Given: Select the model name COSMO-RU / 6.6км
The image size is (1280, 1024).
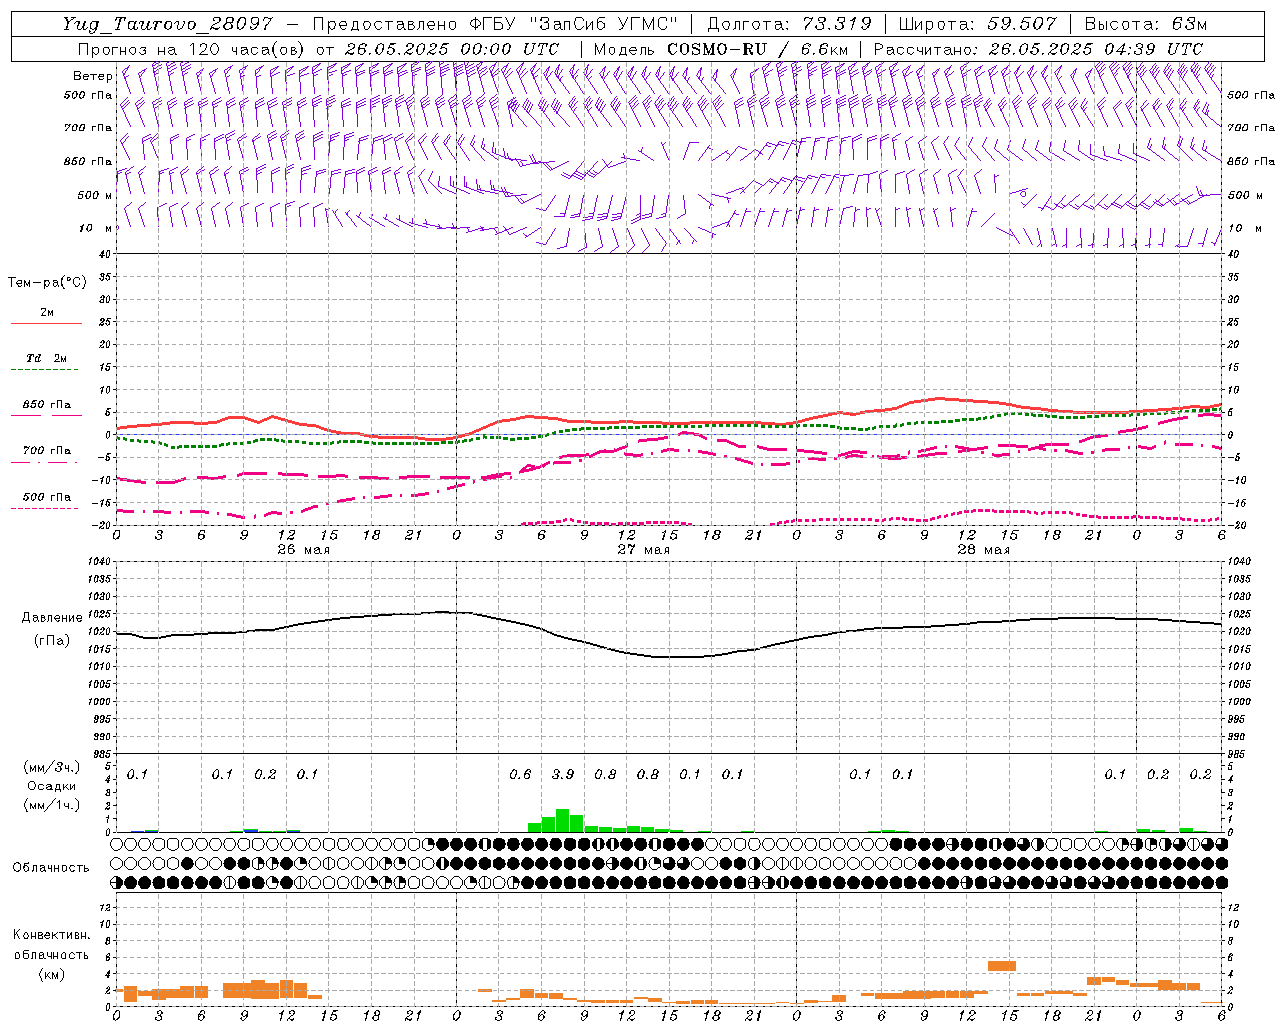Looking at the screenshot, I should point(757,49).
